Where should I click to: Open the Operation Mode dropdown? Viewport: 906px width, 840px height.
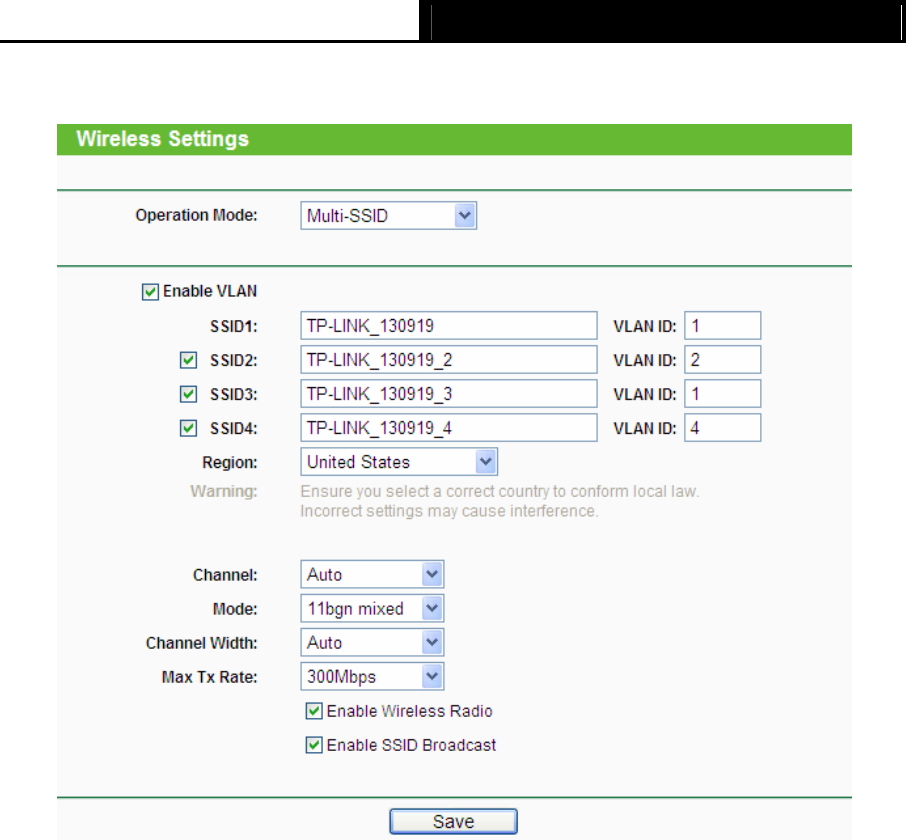point(388,215)
